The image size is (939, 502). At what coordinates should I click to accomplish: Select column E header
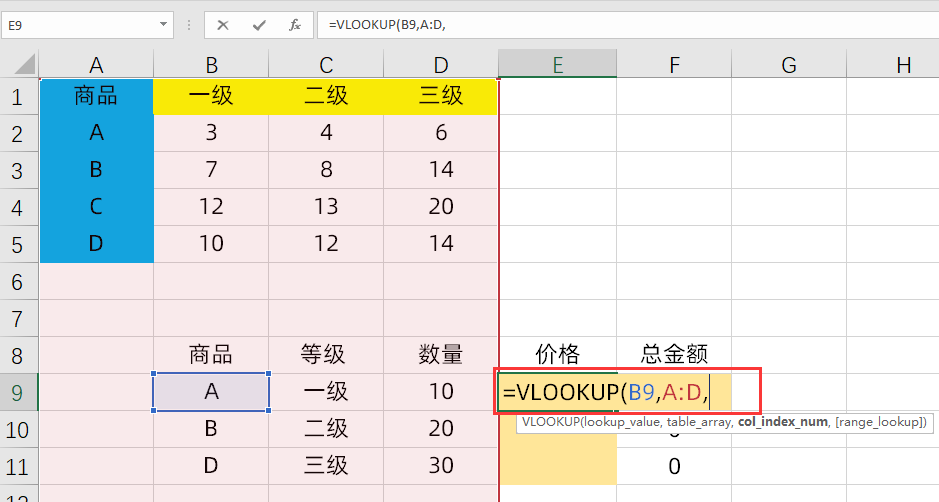tap(558, 64)
